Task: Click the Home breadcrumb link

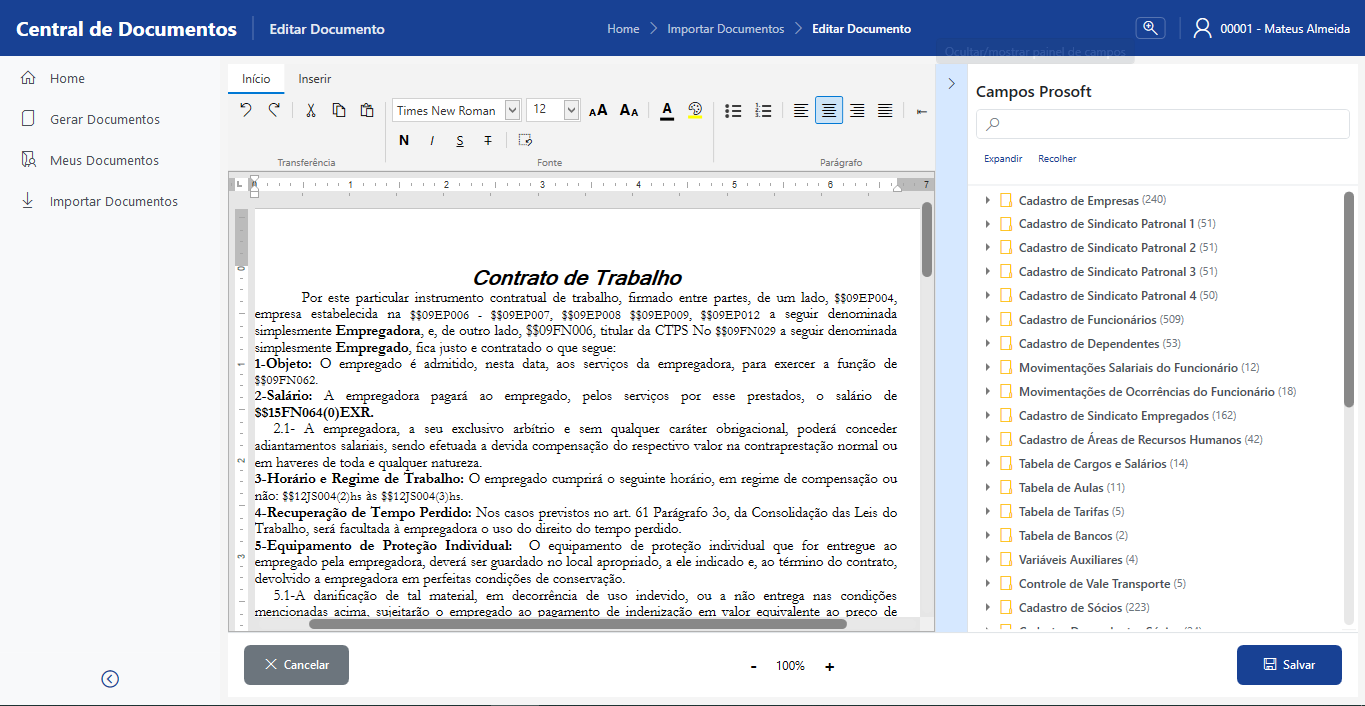Action: coord(623,29)
